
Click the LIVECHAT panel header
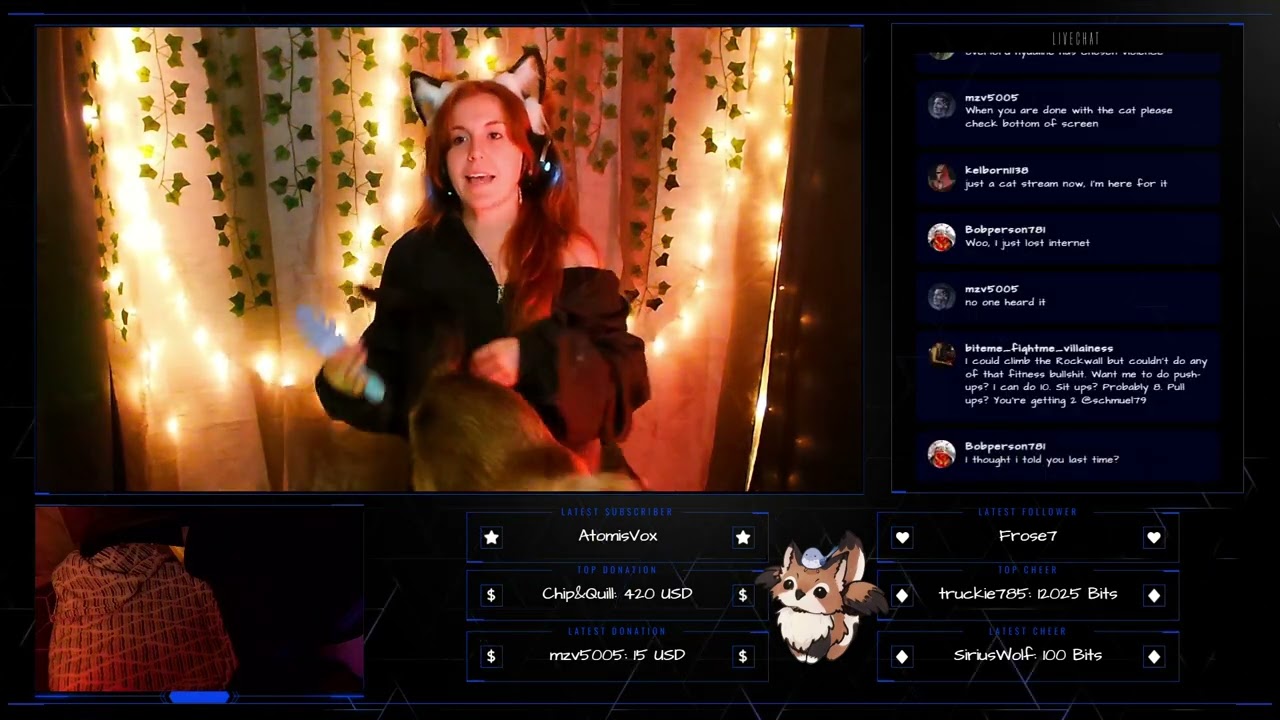[1076, 39]
